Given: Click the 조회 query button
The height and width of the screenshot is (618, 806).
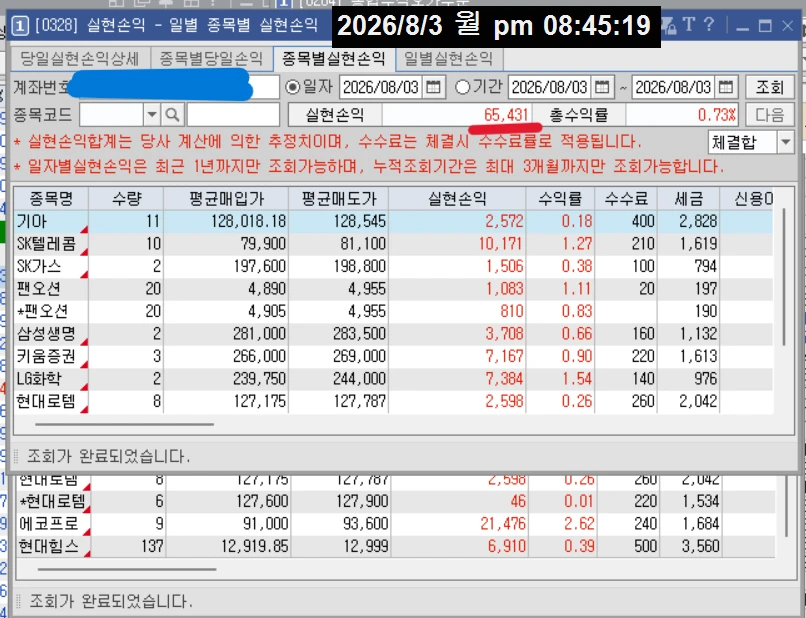Looking at the screenshot, I should 770,87.
